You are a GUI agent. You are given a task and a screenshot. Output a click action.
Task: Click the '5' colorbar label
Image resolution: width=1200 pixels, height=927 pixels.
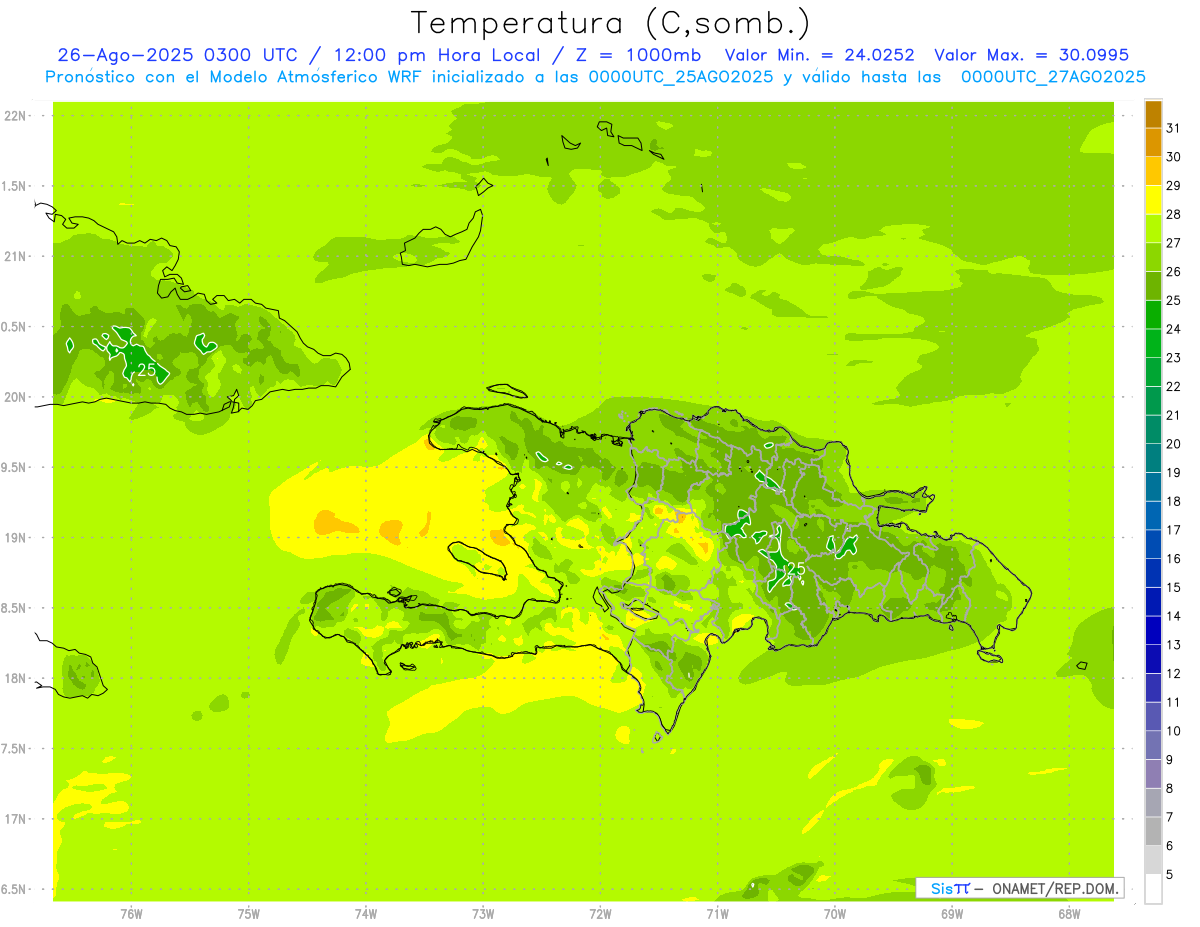tap(1170, 874)
